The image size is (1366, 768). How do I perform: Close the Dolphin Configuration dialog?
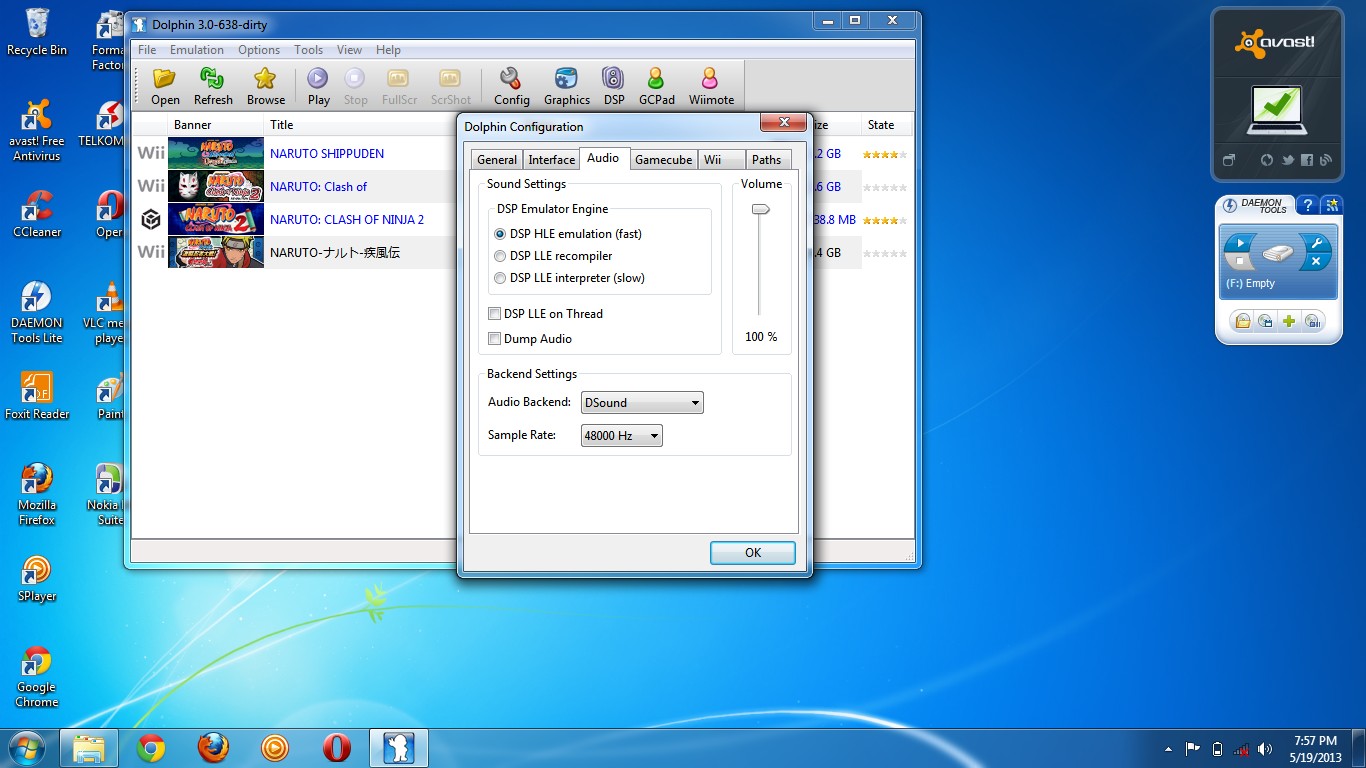(x=783, y=123)
